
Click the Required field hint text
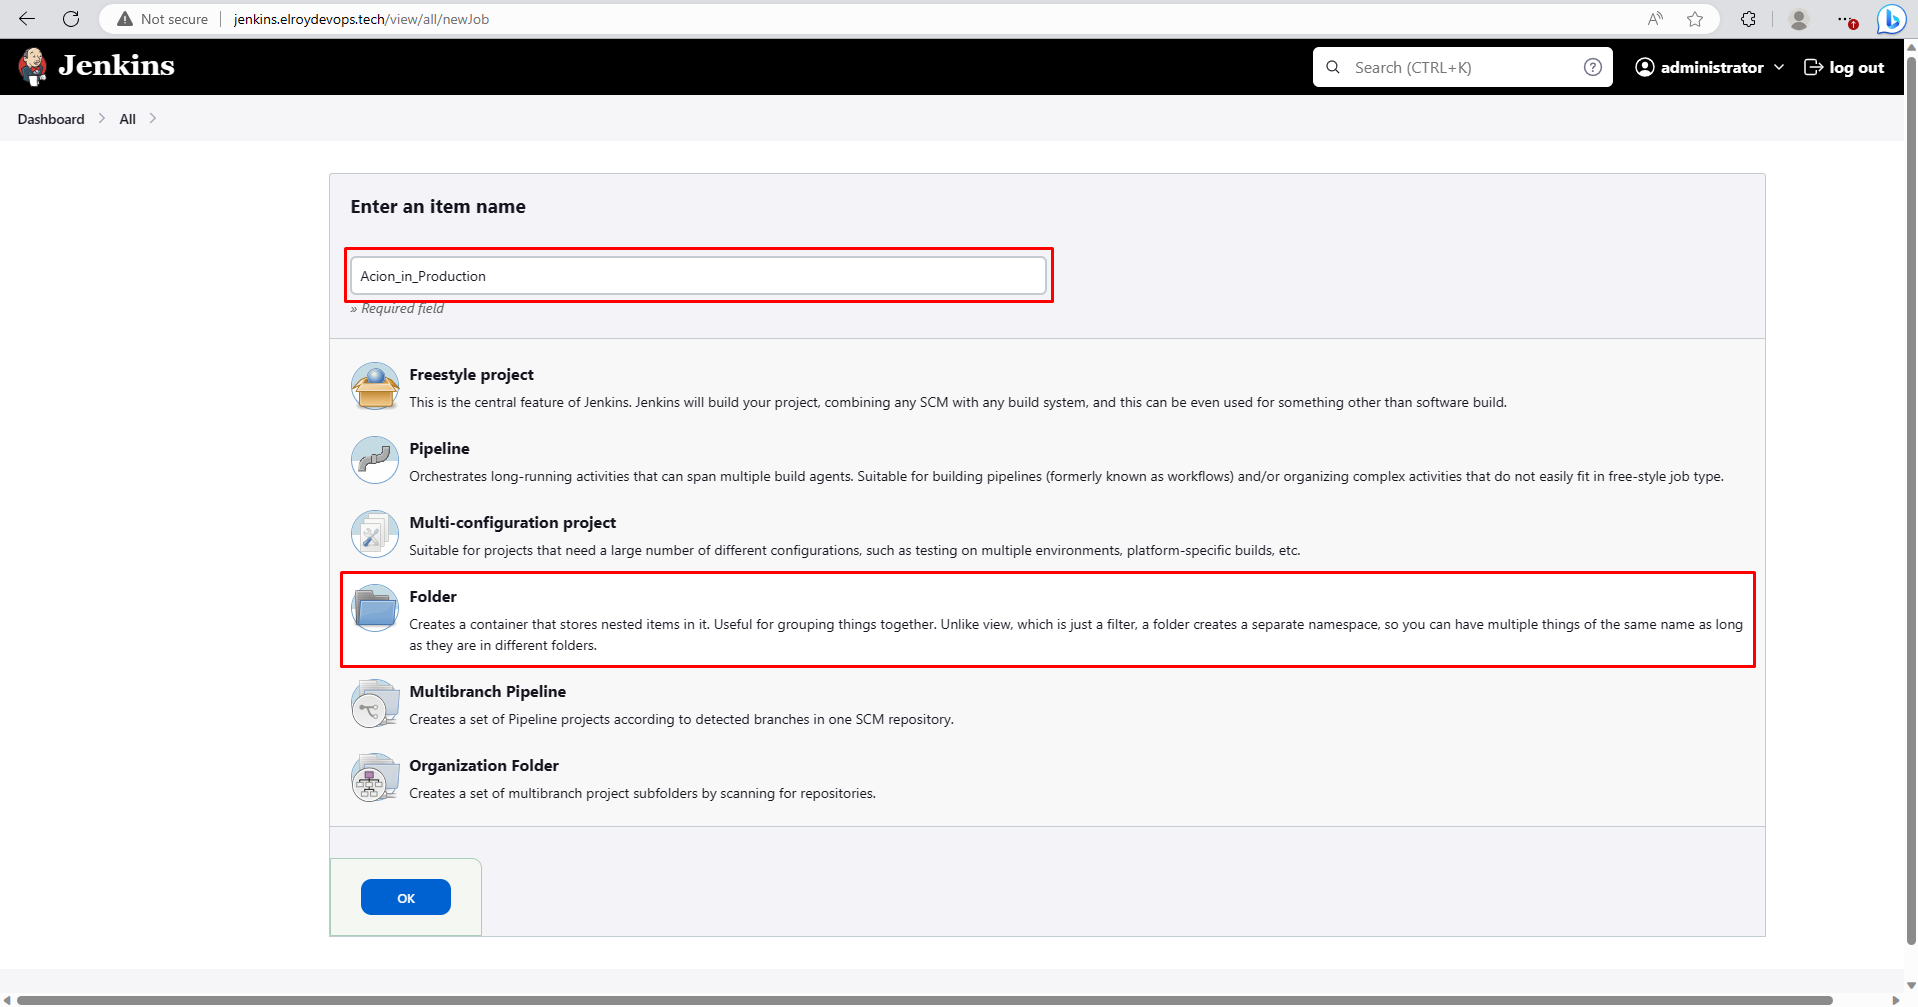pos(397,308)
